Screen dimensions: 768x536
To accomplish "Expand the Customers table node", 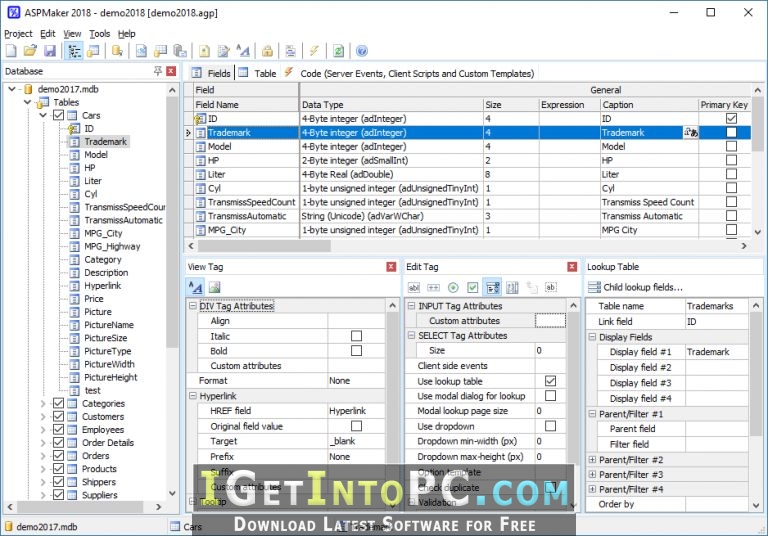I will tap(43, 416).
